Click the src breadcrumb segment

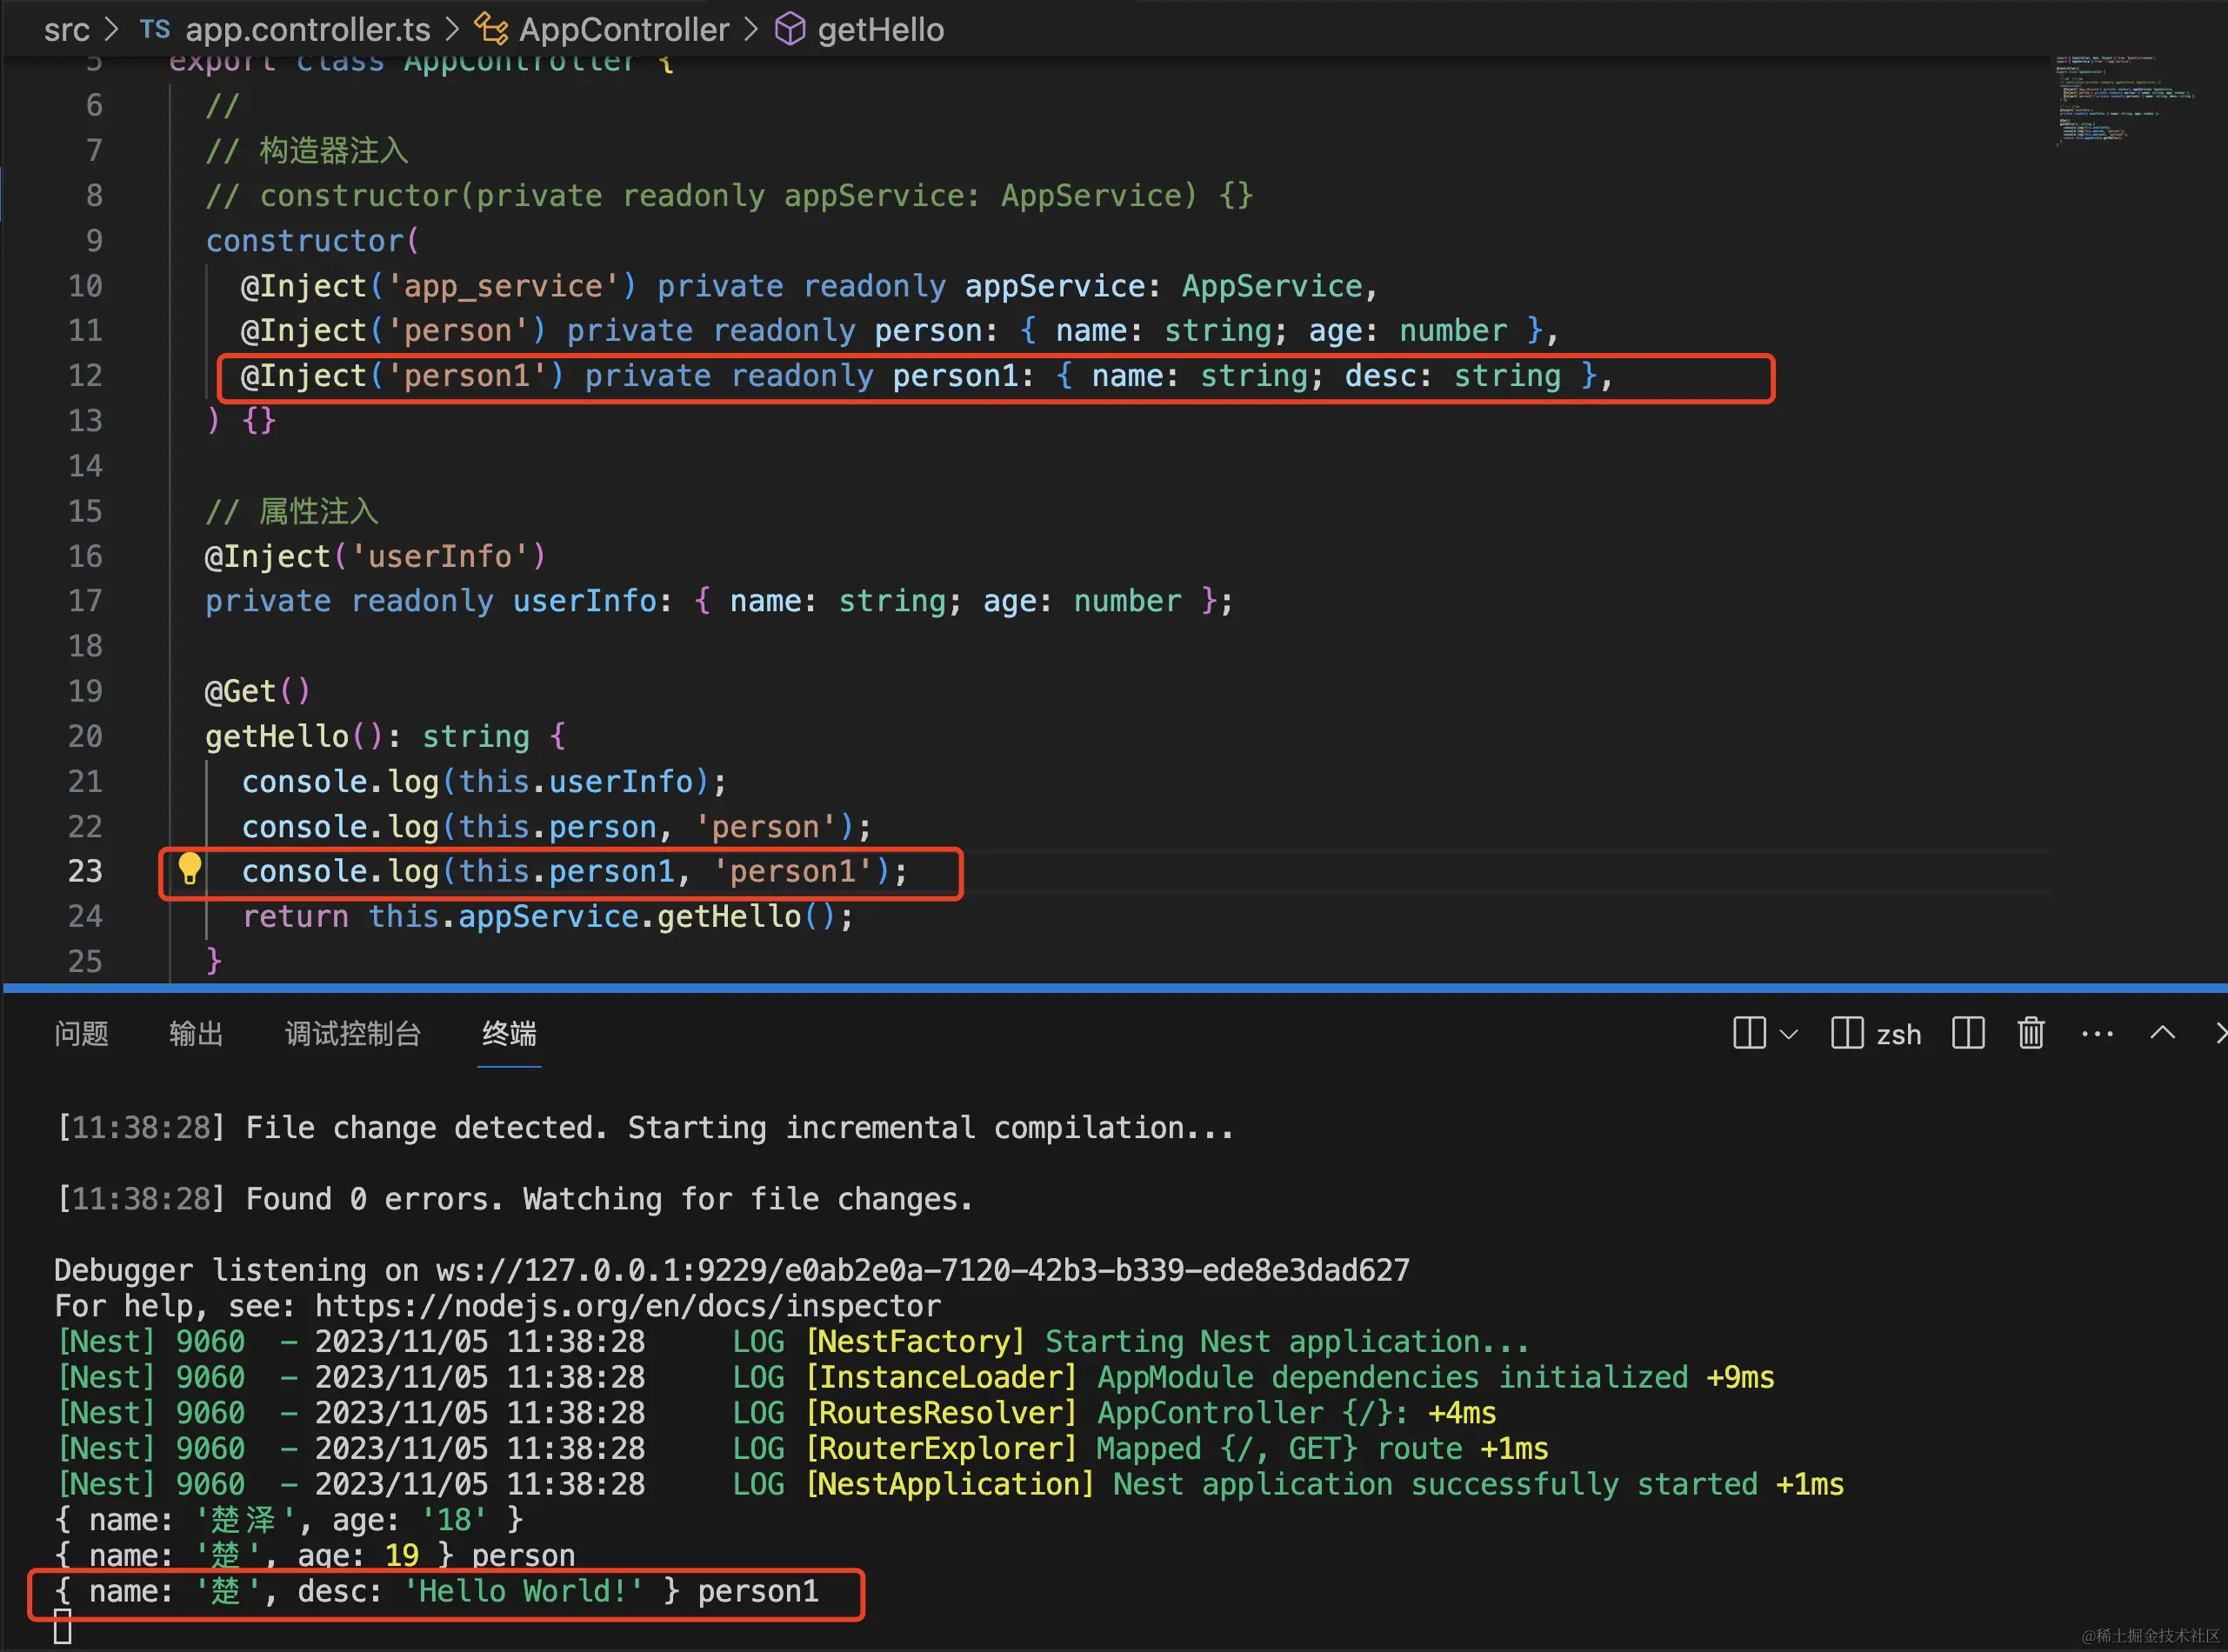(x=67, y=30)
